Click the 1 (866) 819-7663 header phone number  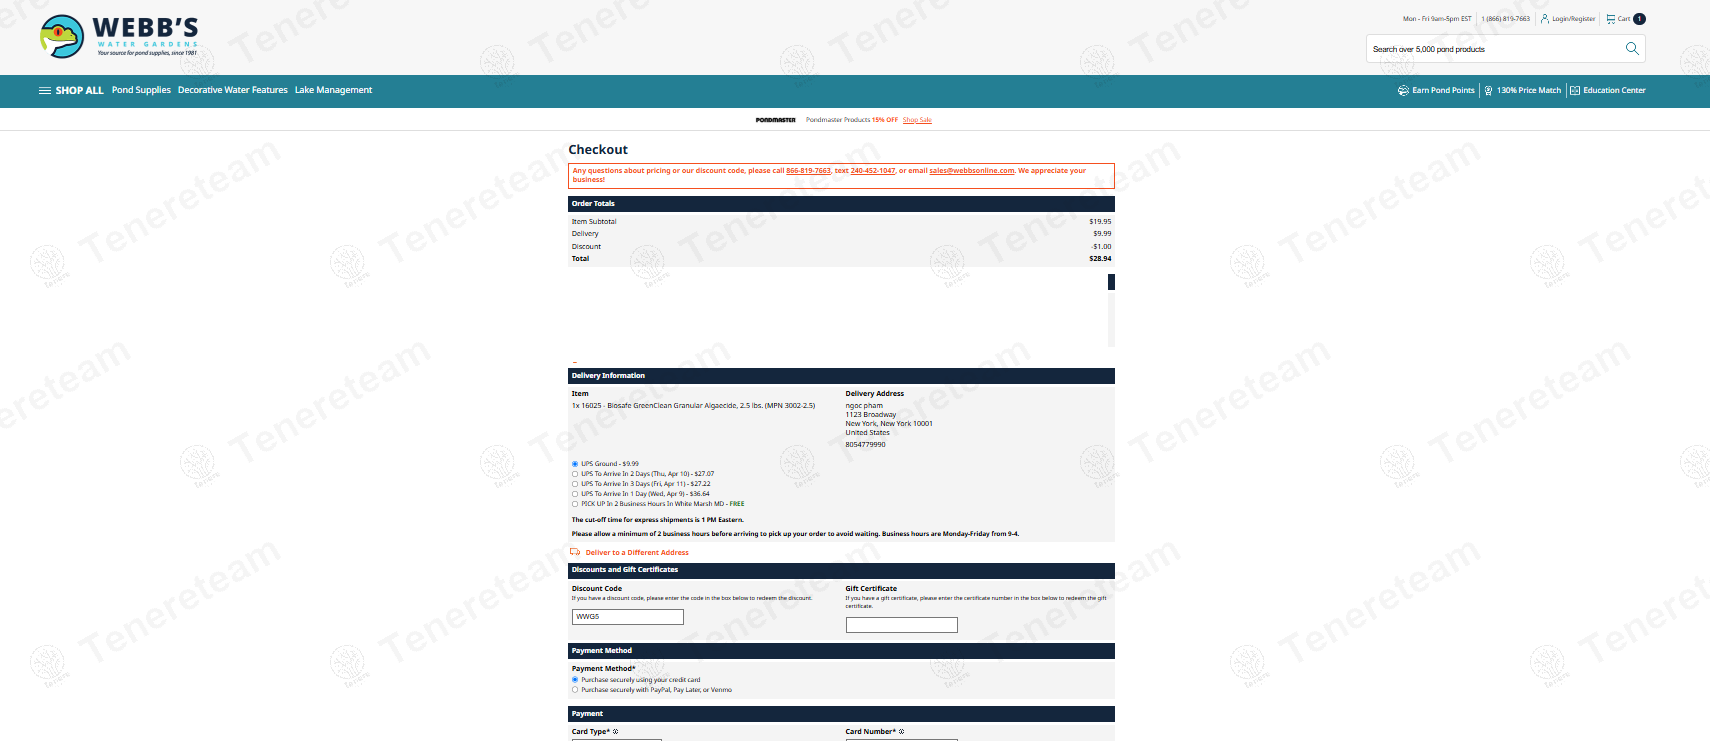[x=1506, y=19]
